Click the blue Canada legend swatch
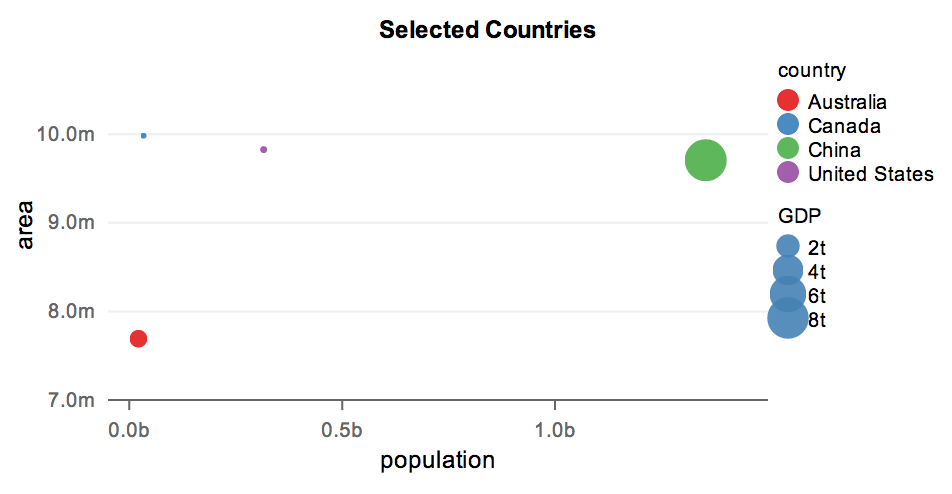The width and height of the screenshot is (952, 494). [x=788, y=125]
